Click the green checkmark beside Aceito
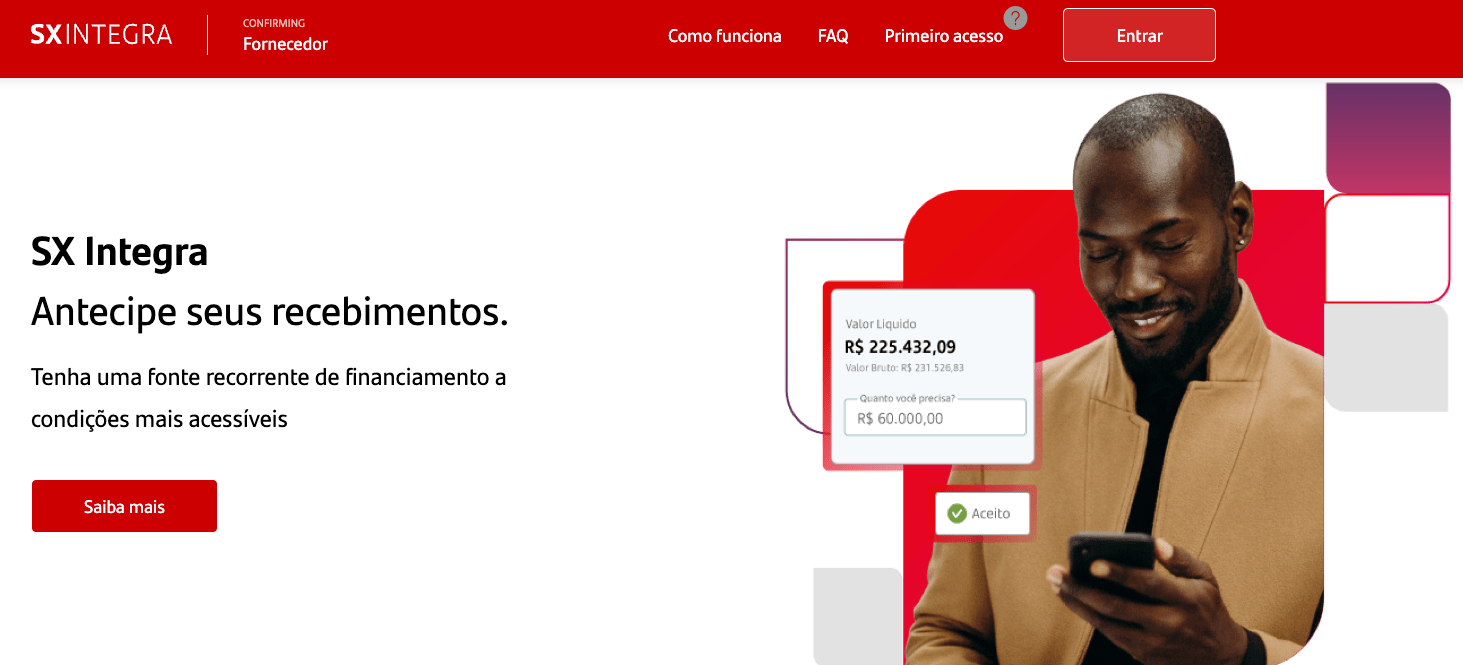This screenshot has height=665, width=1463. [x=957, y=513]
